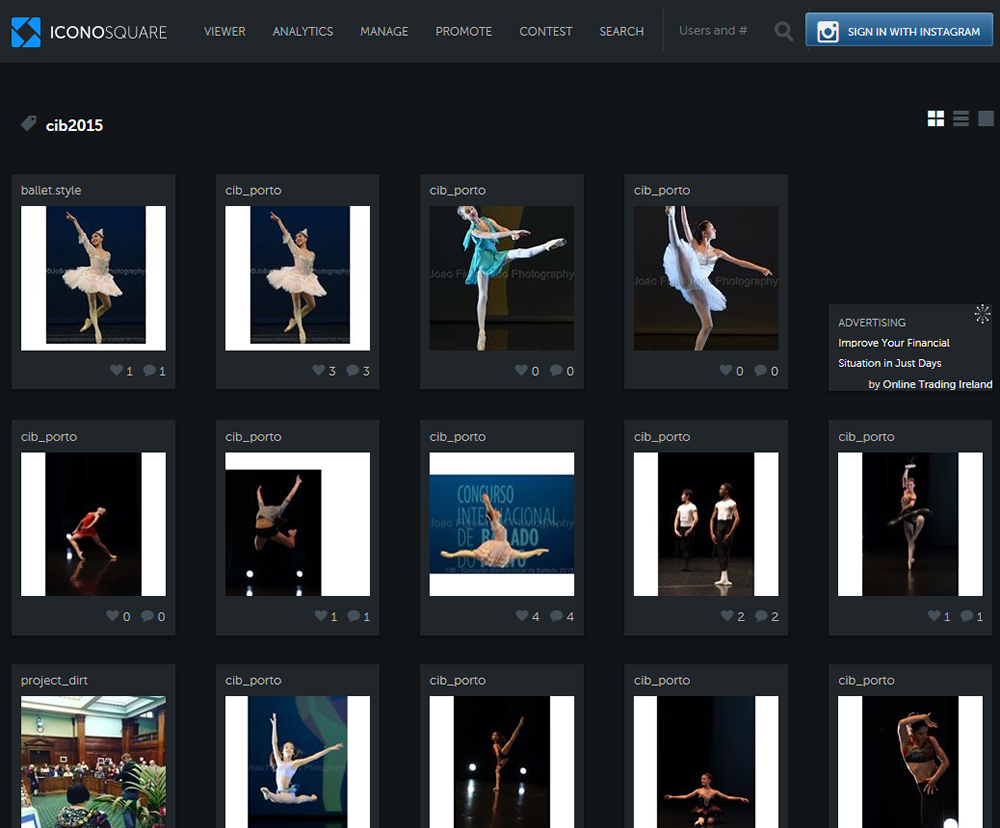Open Concurso Internacional de Bailado photo
This screenshot has width=1000, height=828.
pos(502,524)
